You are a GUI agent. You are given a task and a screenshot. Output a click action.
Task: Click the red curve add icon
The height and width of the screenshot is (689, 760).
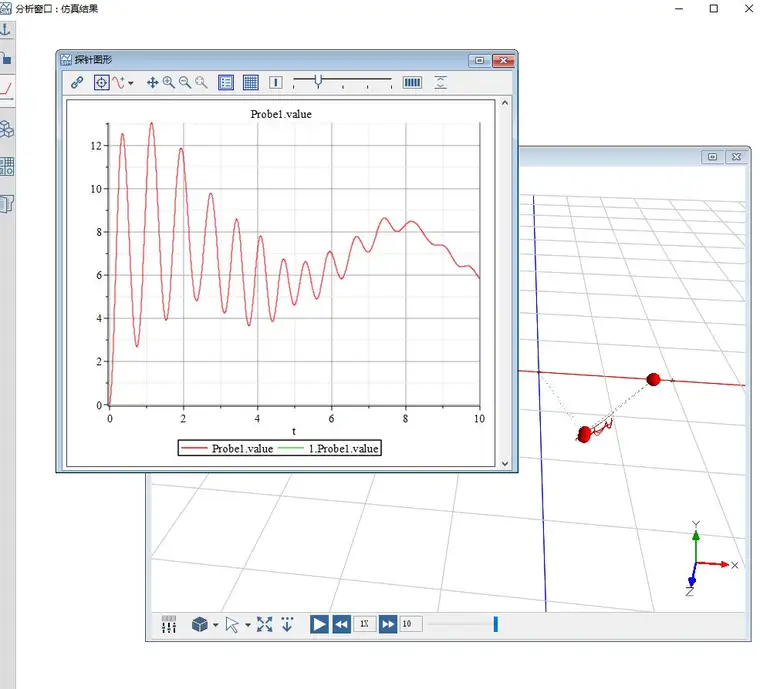pos(119,82)
